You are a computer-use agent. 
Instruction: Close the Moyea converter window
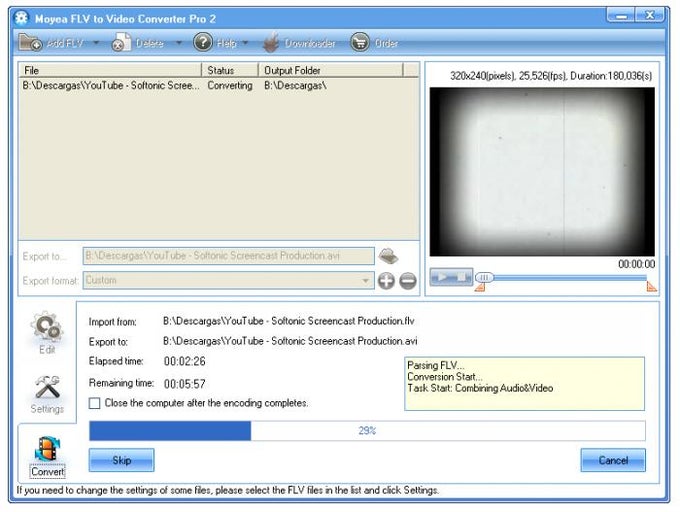click(x=649, y=15)
